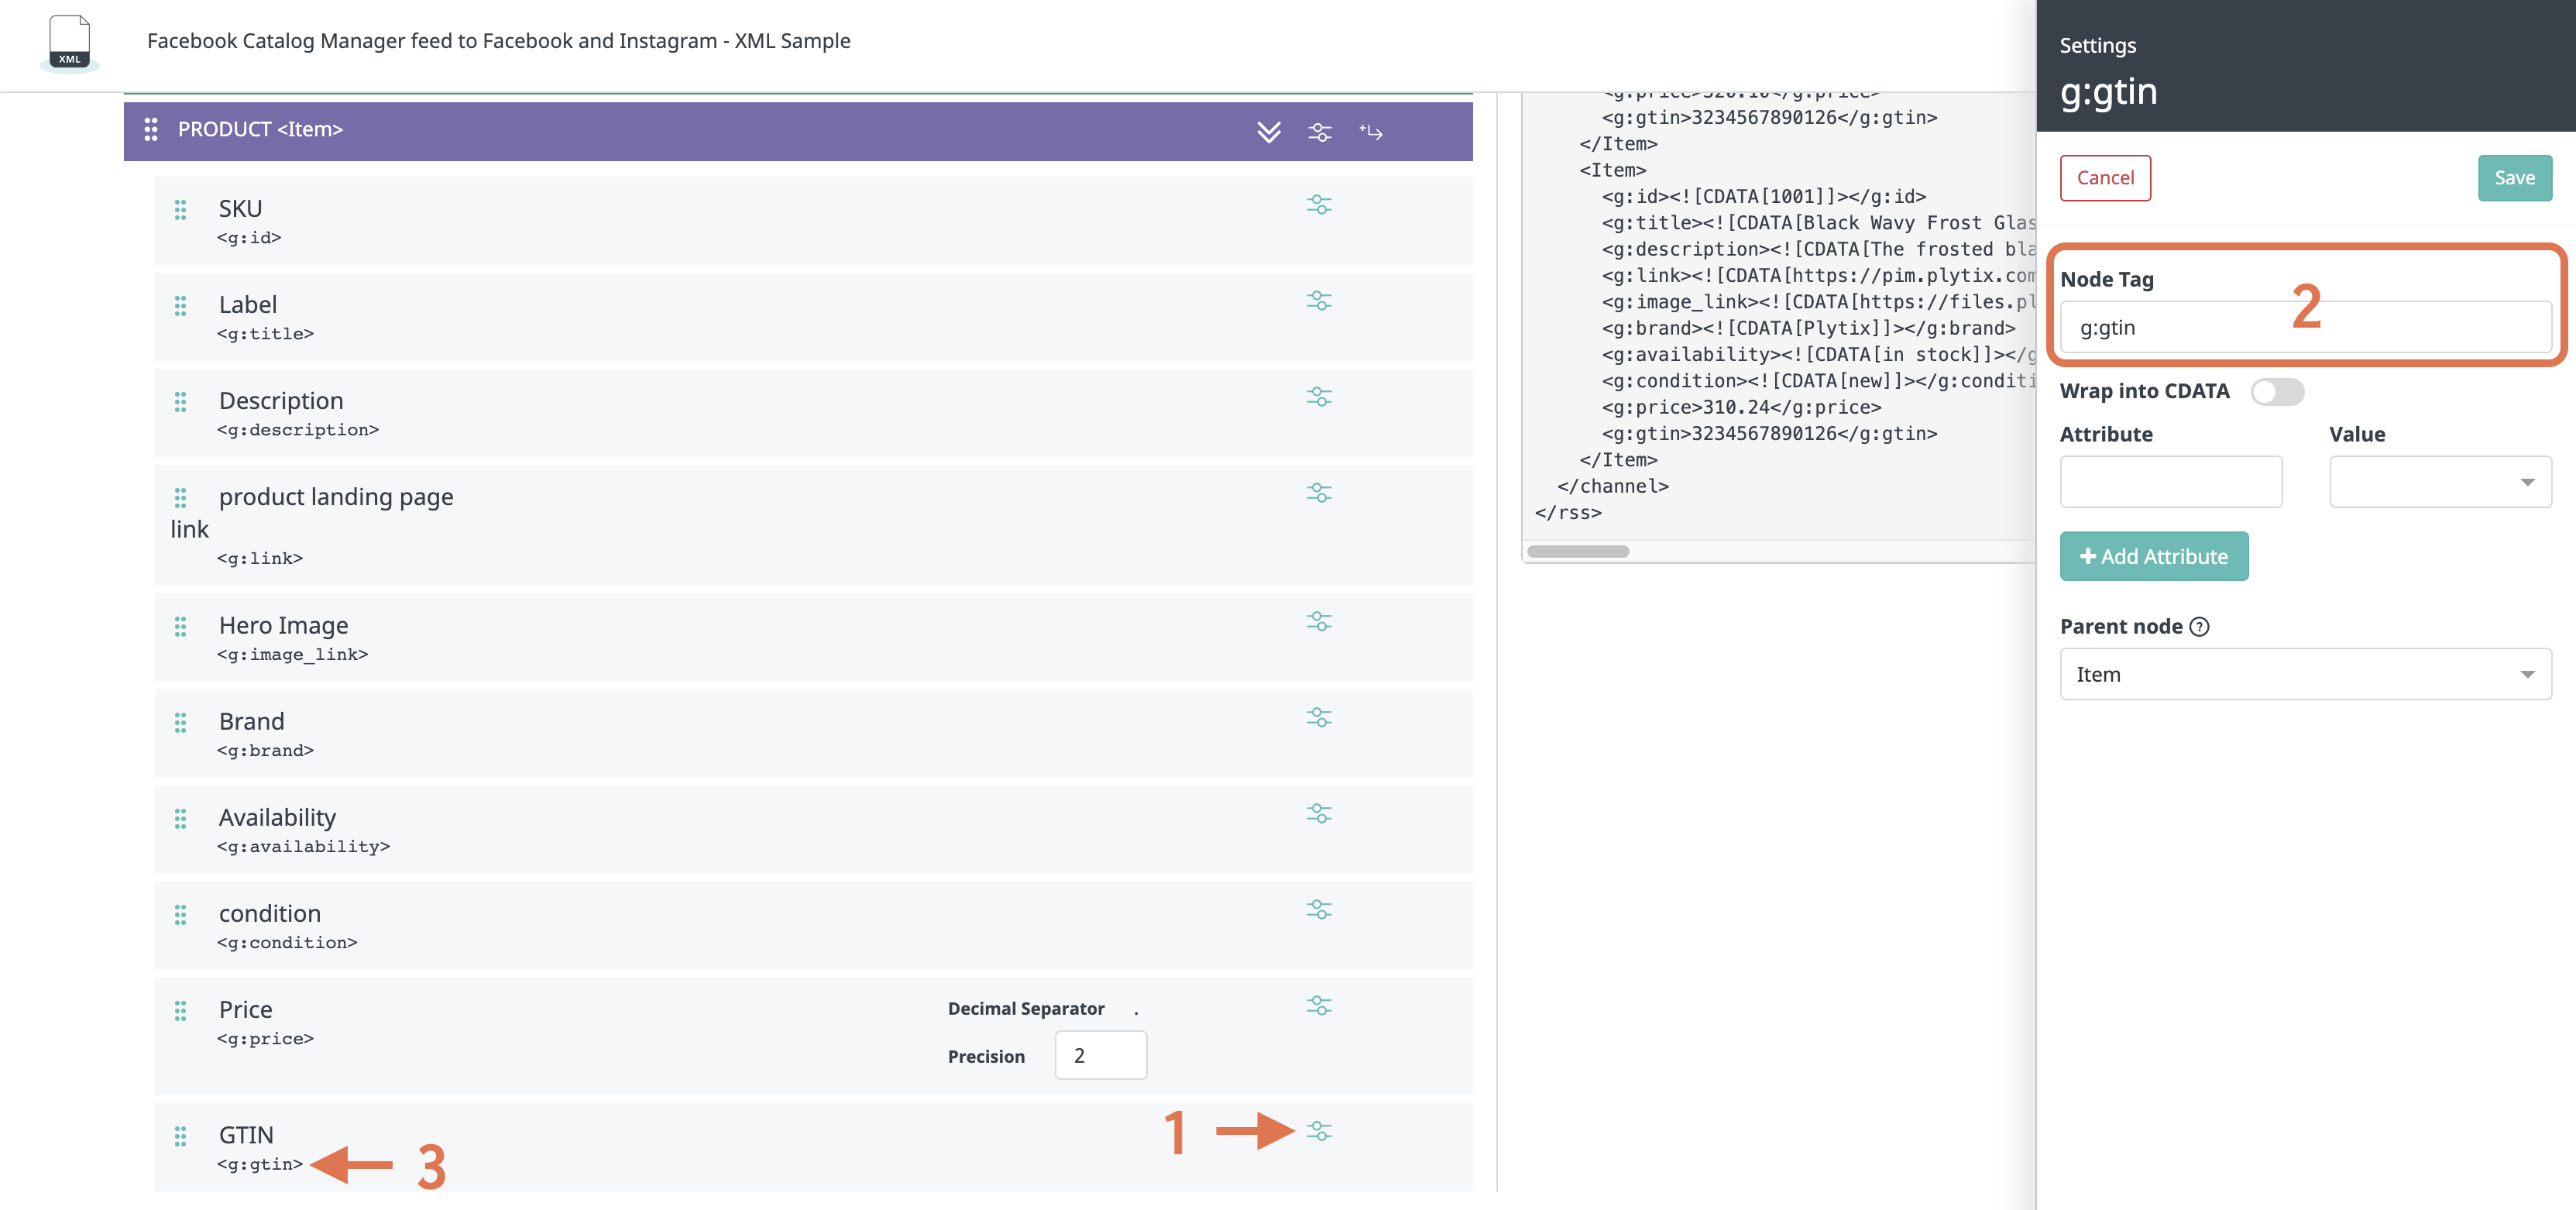Click the GTIN row drag handle
2576x1210 pixels.
point(180,1136)
